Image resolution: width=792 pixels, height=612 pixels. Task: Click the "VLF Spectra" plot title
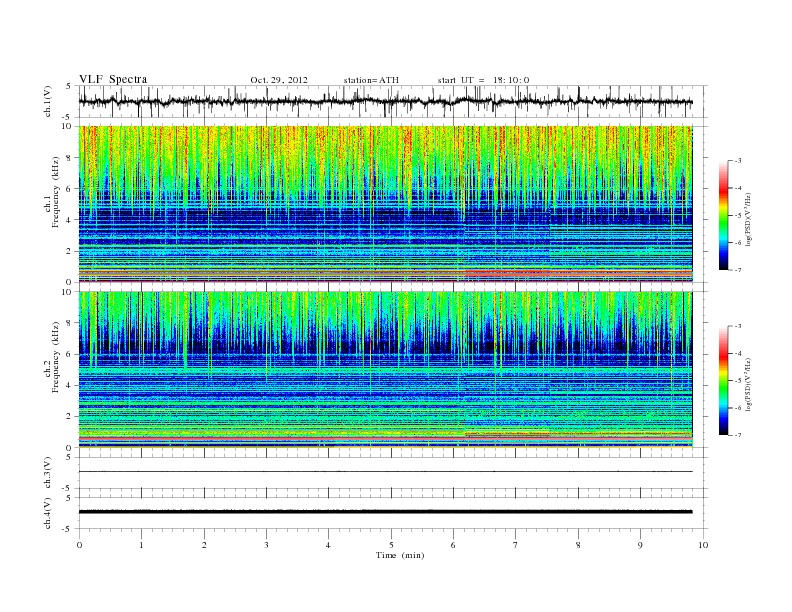(x=113, y=79)
